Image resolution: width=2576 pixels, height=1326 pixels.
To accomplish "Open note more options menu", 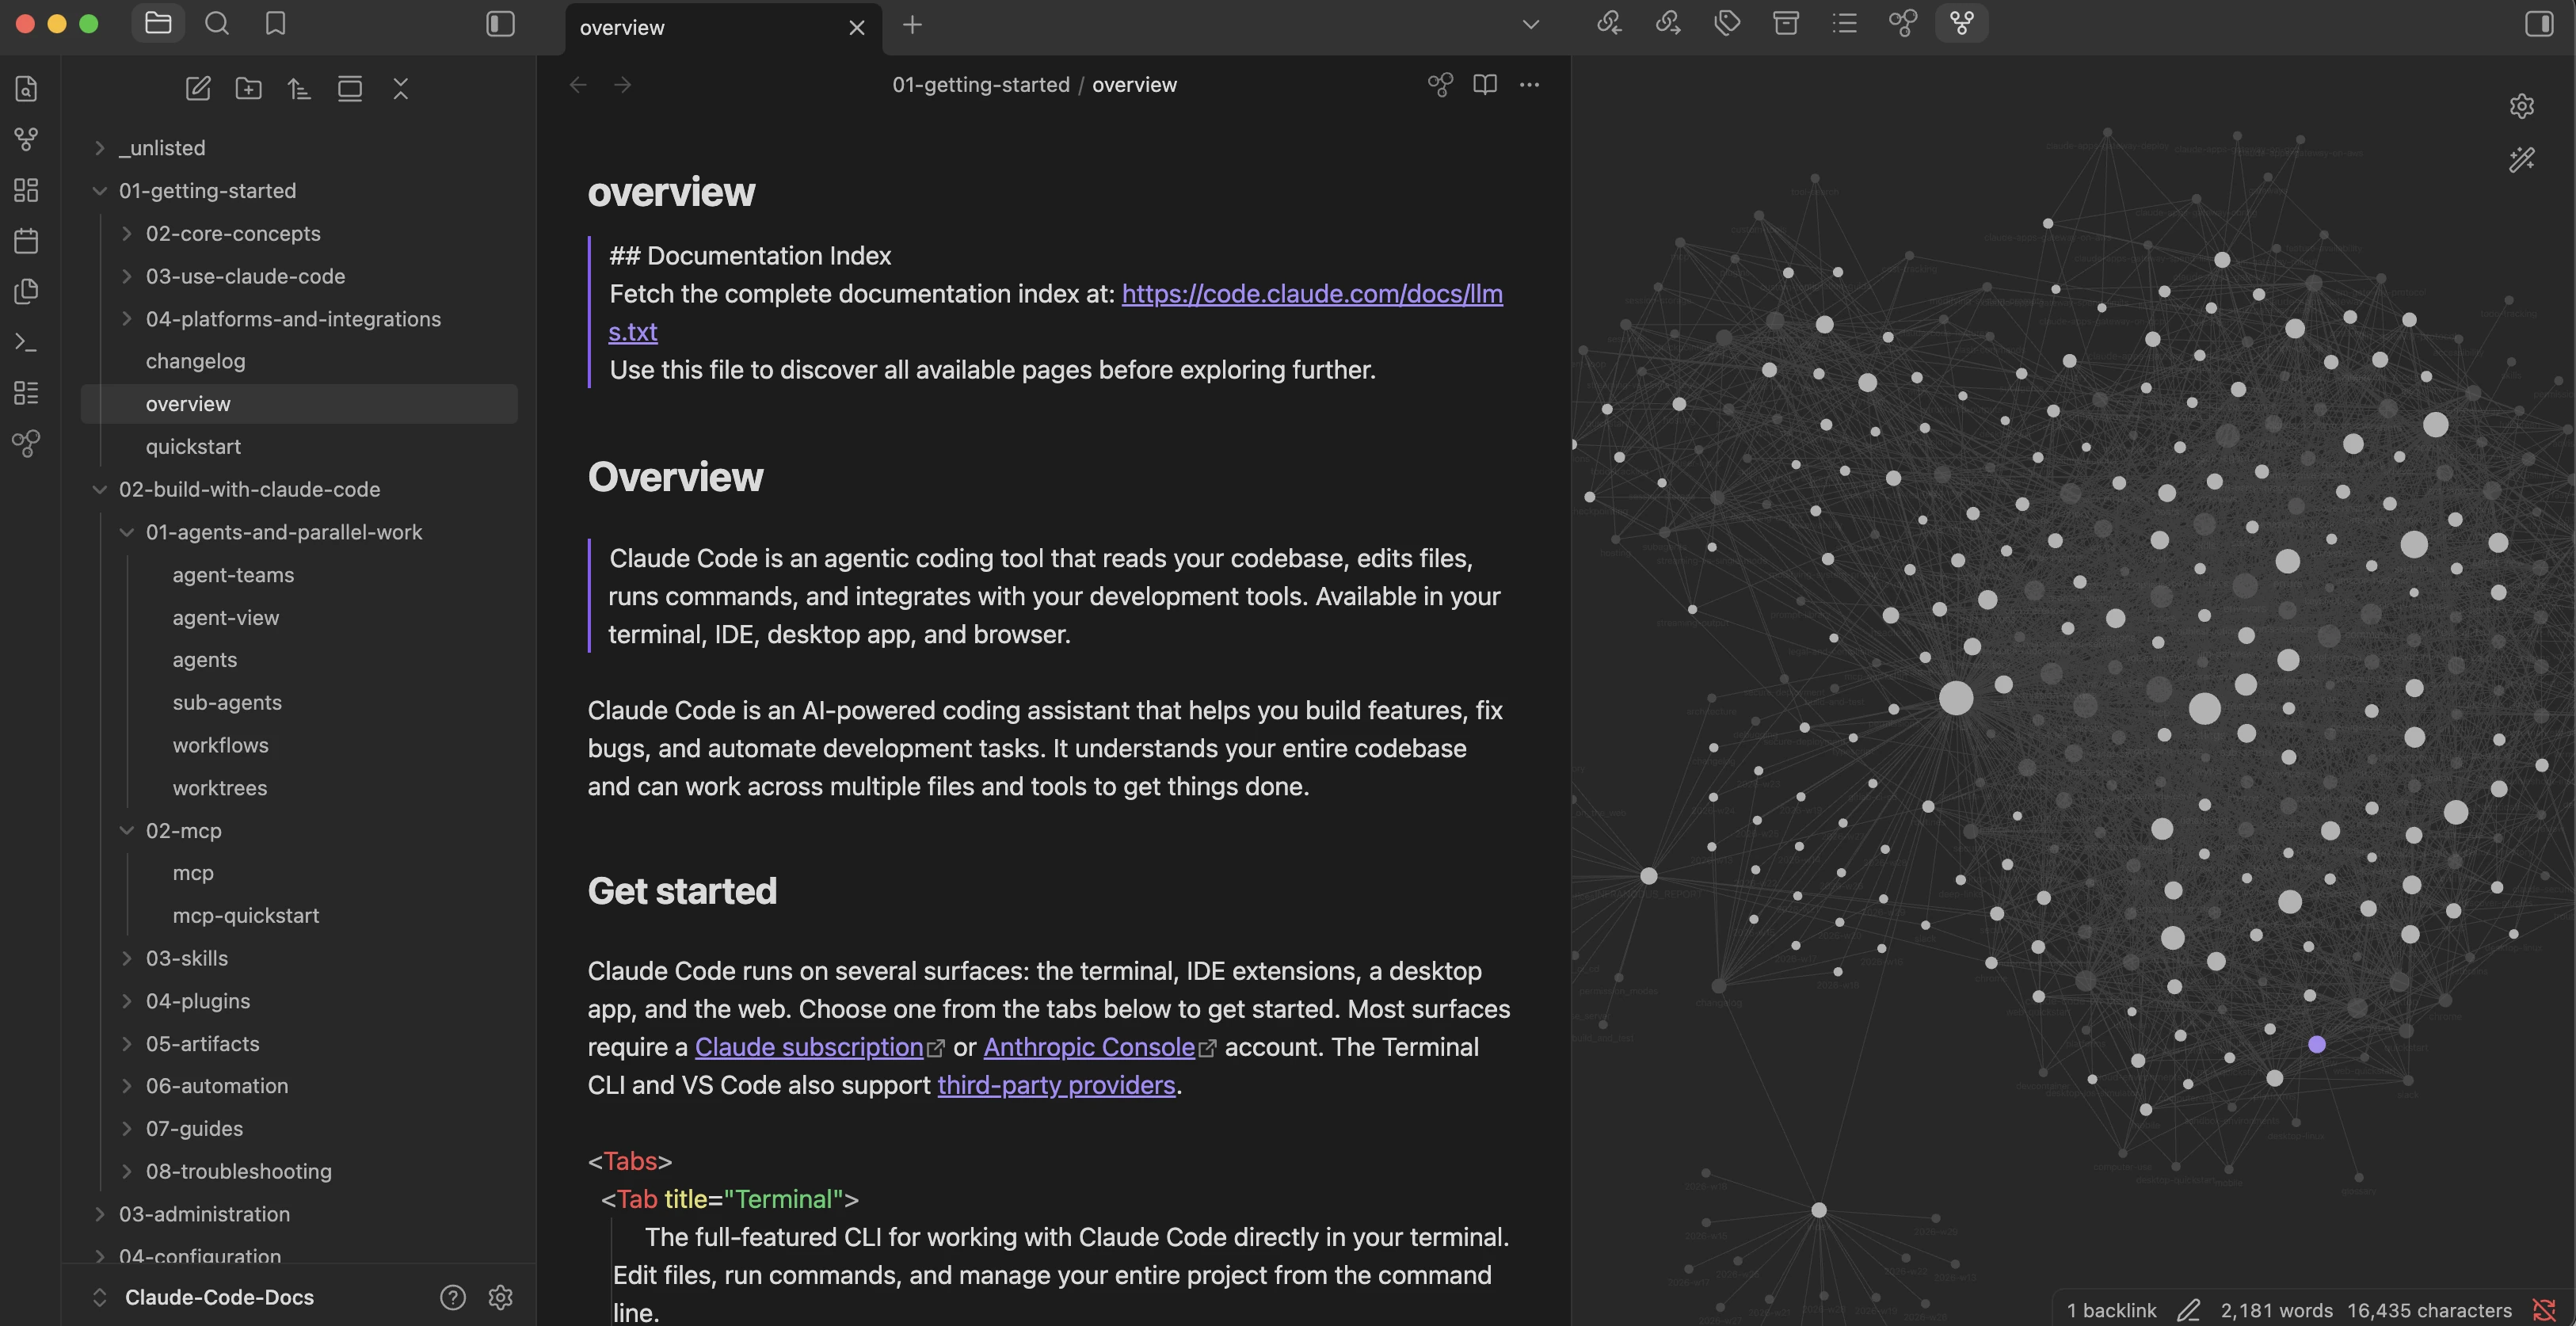I will [1529, 85].
